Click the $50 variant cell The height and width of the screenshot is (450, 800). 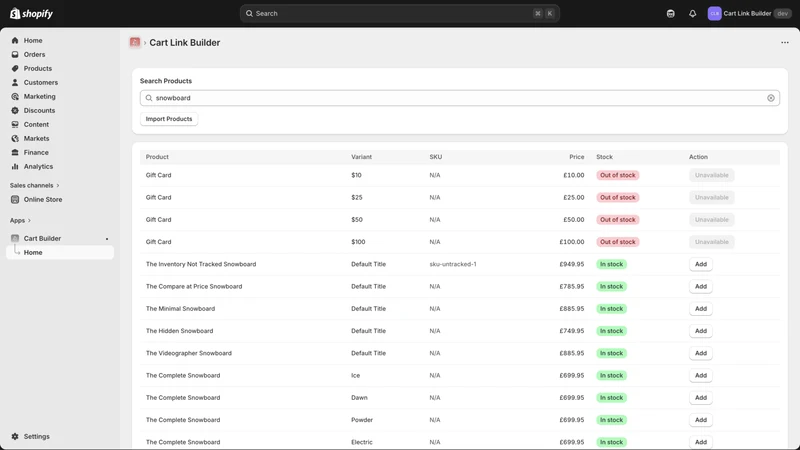357,219
